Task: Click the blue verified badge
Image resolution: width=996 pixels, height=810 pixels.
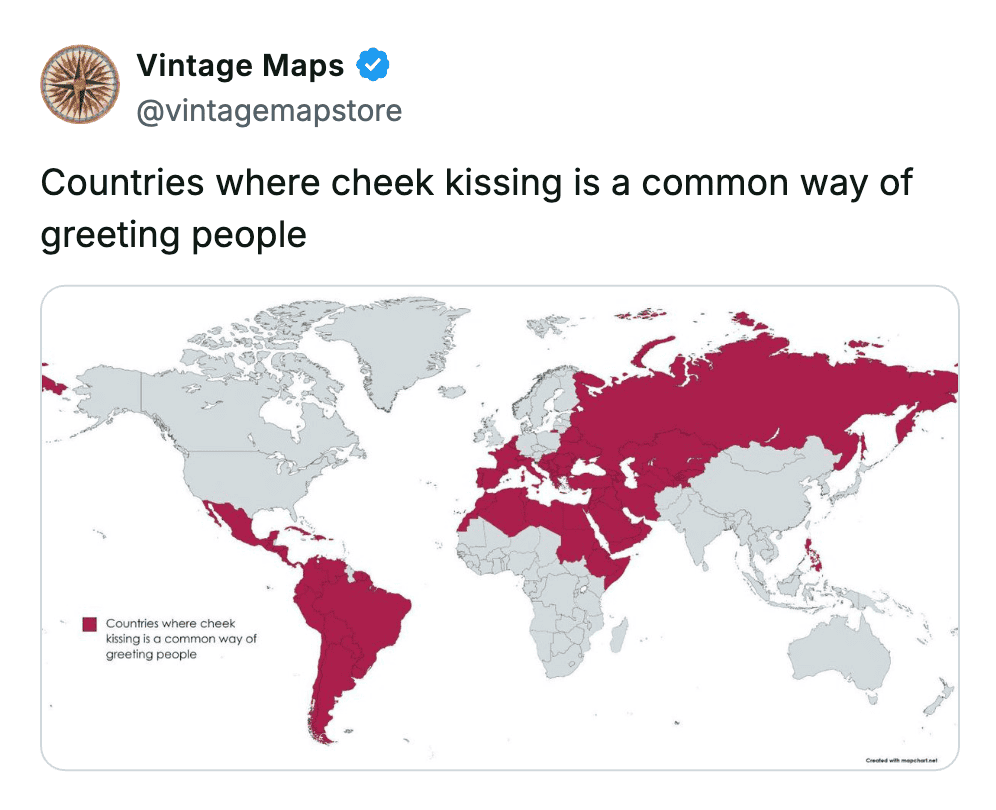Action: pos(374,66)
